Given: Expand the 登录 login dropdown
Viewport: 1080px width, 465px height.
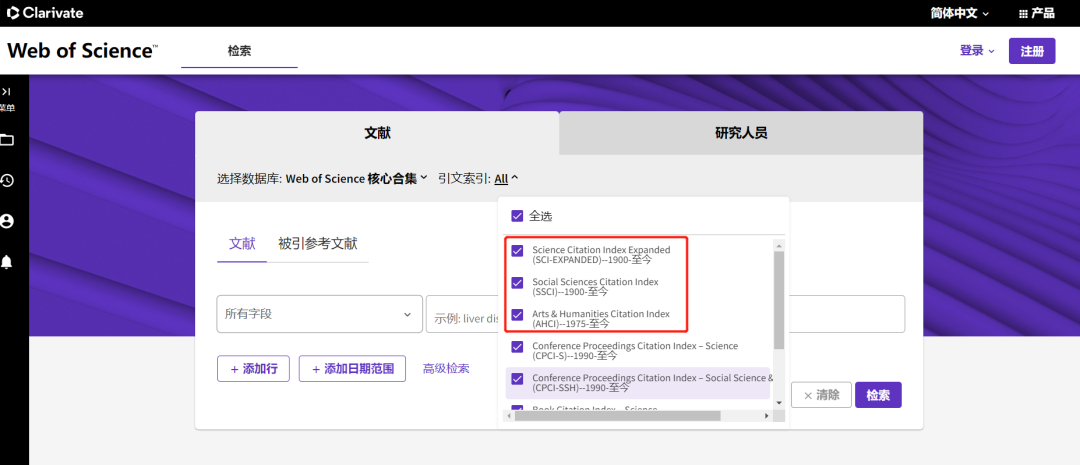Looking at the screenshot, I should 977,50.
